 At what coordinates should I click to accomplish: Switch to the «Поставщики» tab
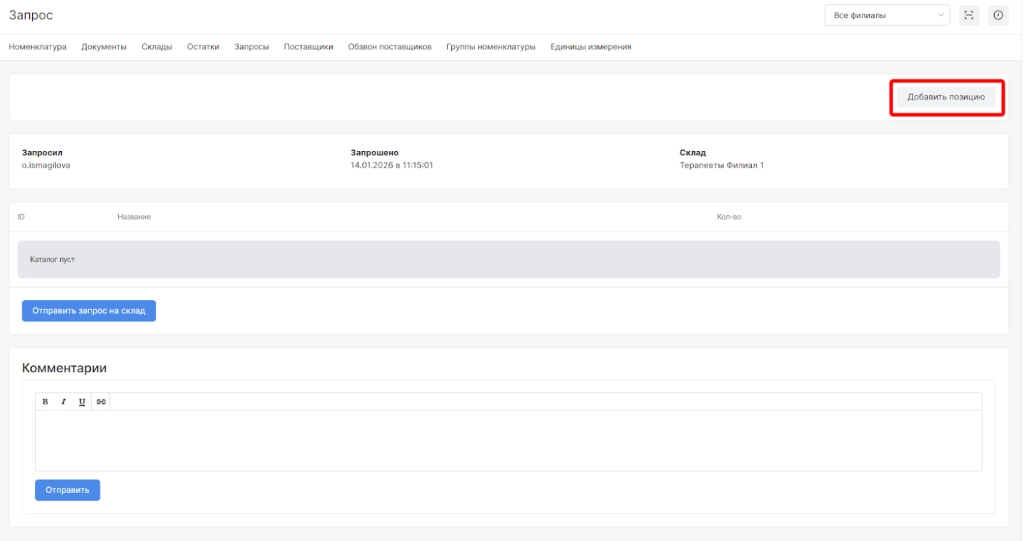tap(308, 47)
